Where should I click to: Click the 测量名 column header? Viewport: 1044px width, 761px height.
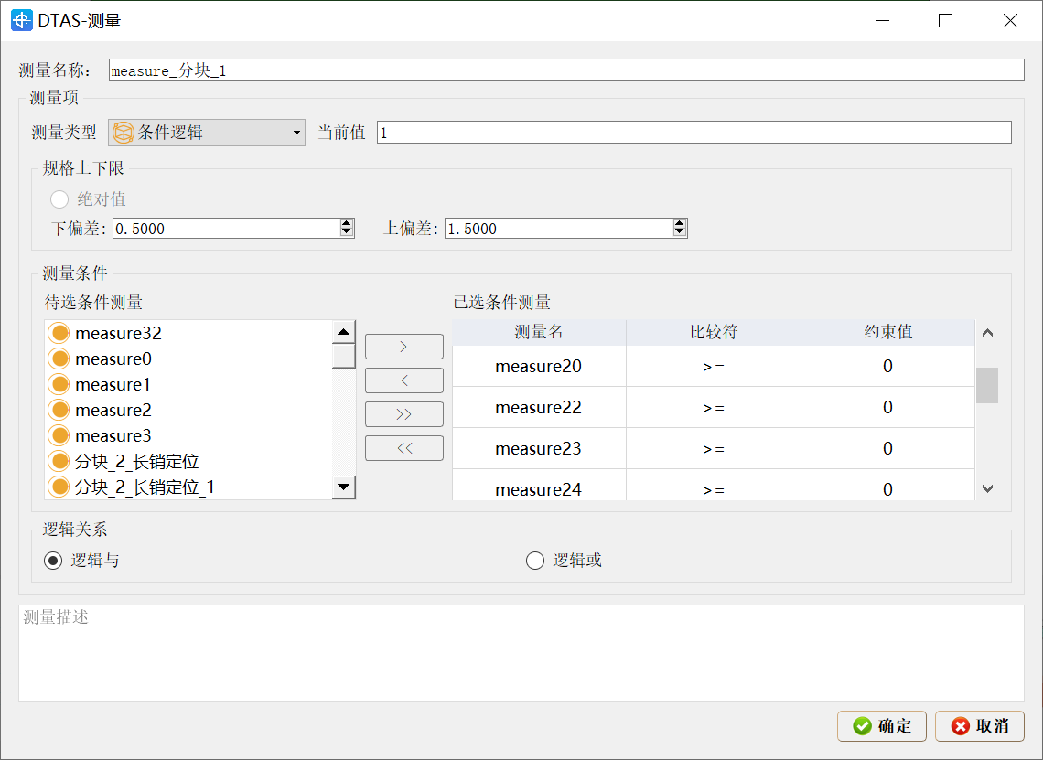(x=539, y=332)
